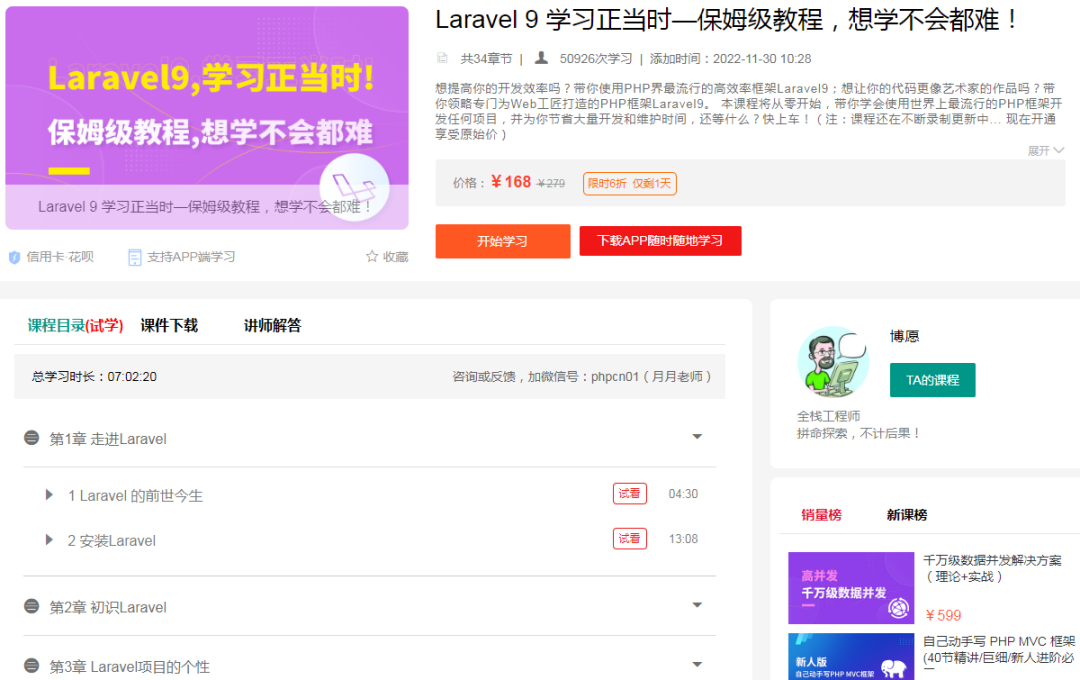Click the APP support phone icon
1080x680 pixels.
coord(135,257)
